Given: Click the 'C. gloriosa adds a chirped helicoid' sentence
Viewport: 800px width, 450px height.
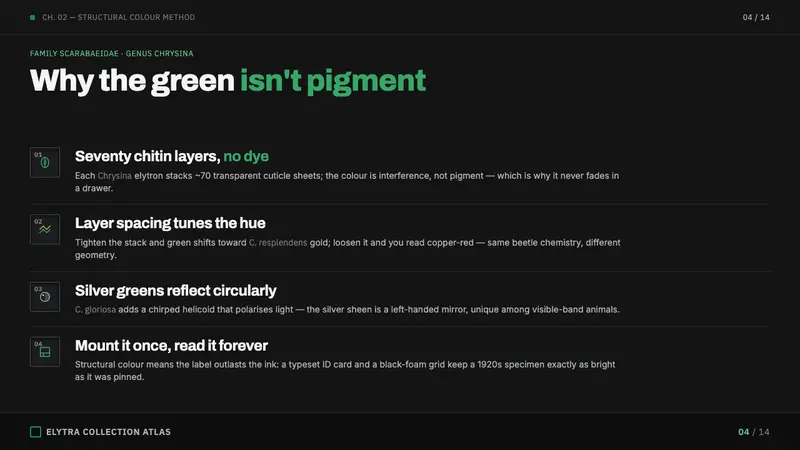Looking at the screenshot, I should (x=347, y=309).
